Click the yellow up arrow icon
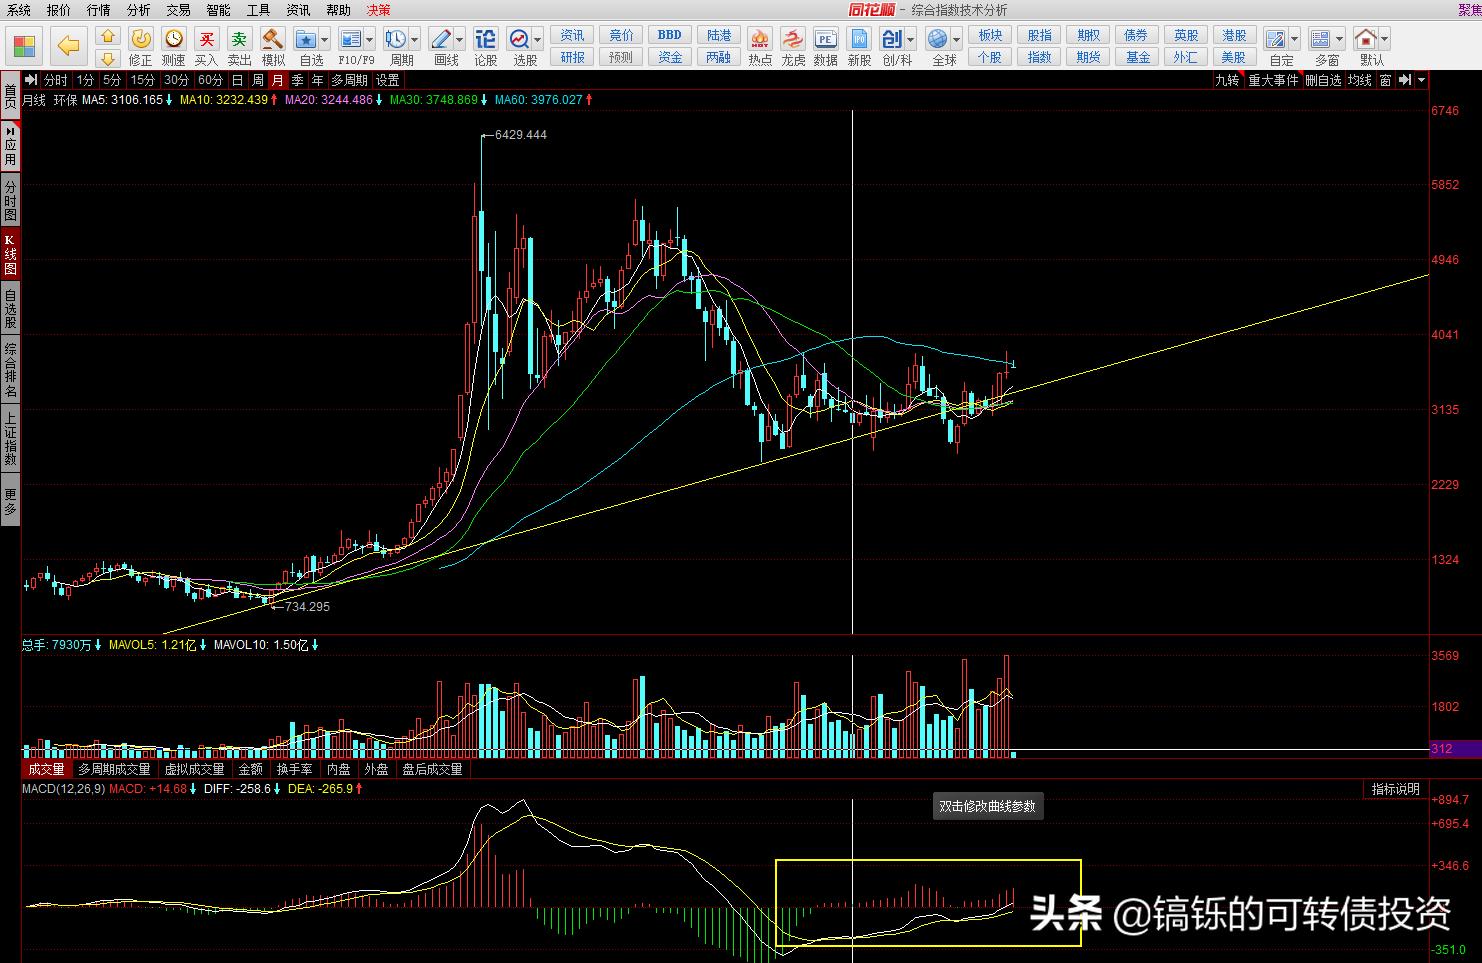The height and width of the screenshot is (963, 1482). point(108,36)
